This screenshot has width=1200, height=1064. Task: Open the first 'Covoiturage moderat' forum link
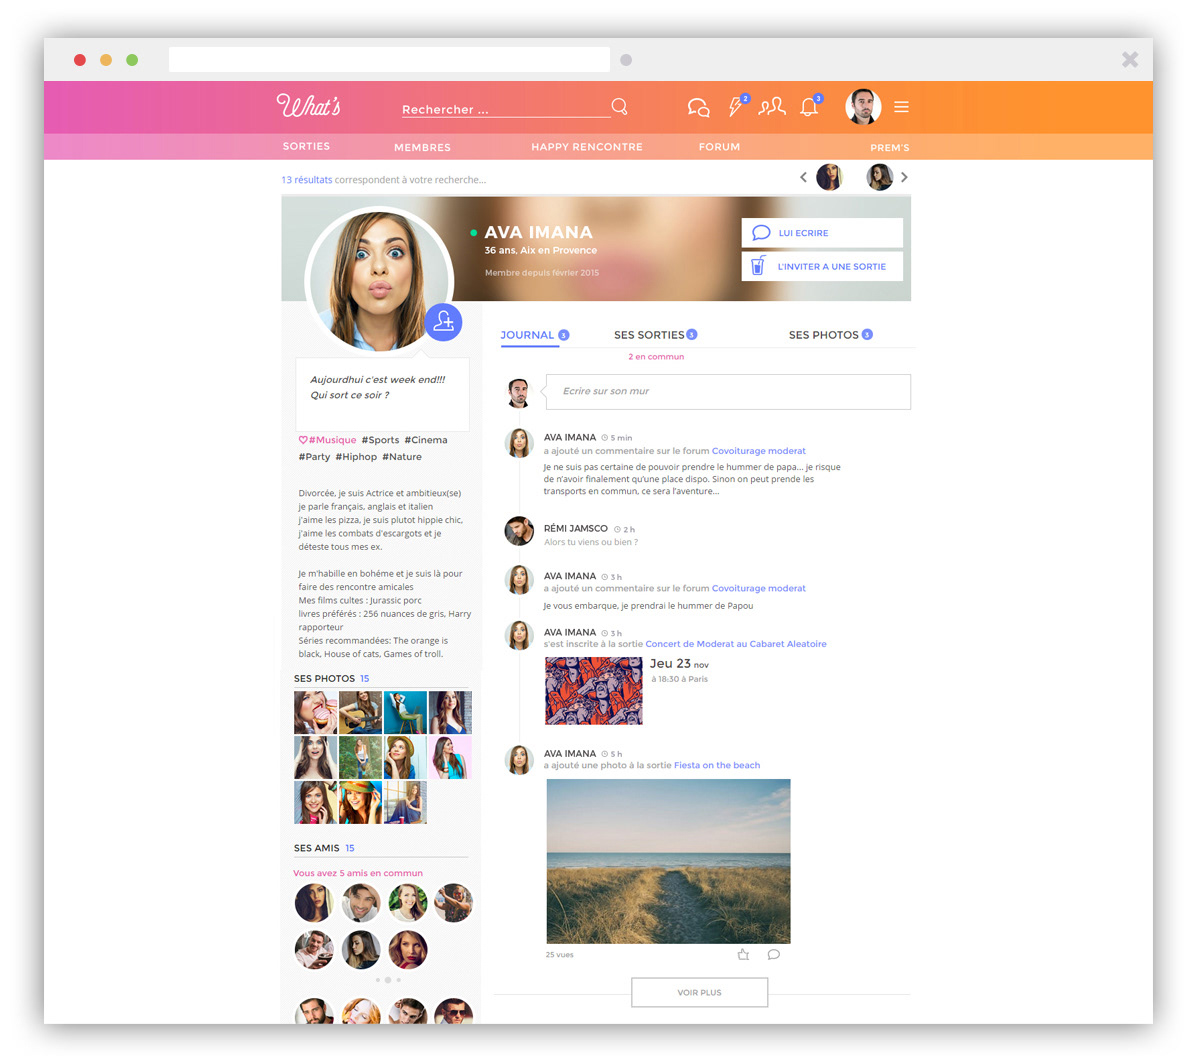pyautogui.click(x=759, y=451)
